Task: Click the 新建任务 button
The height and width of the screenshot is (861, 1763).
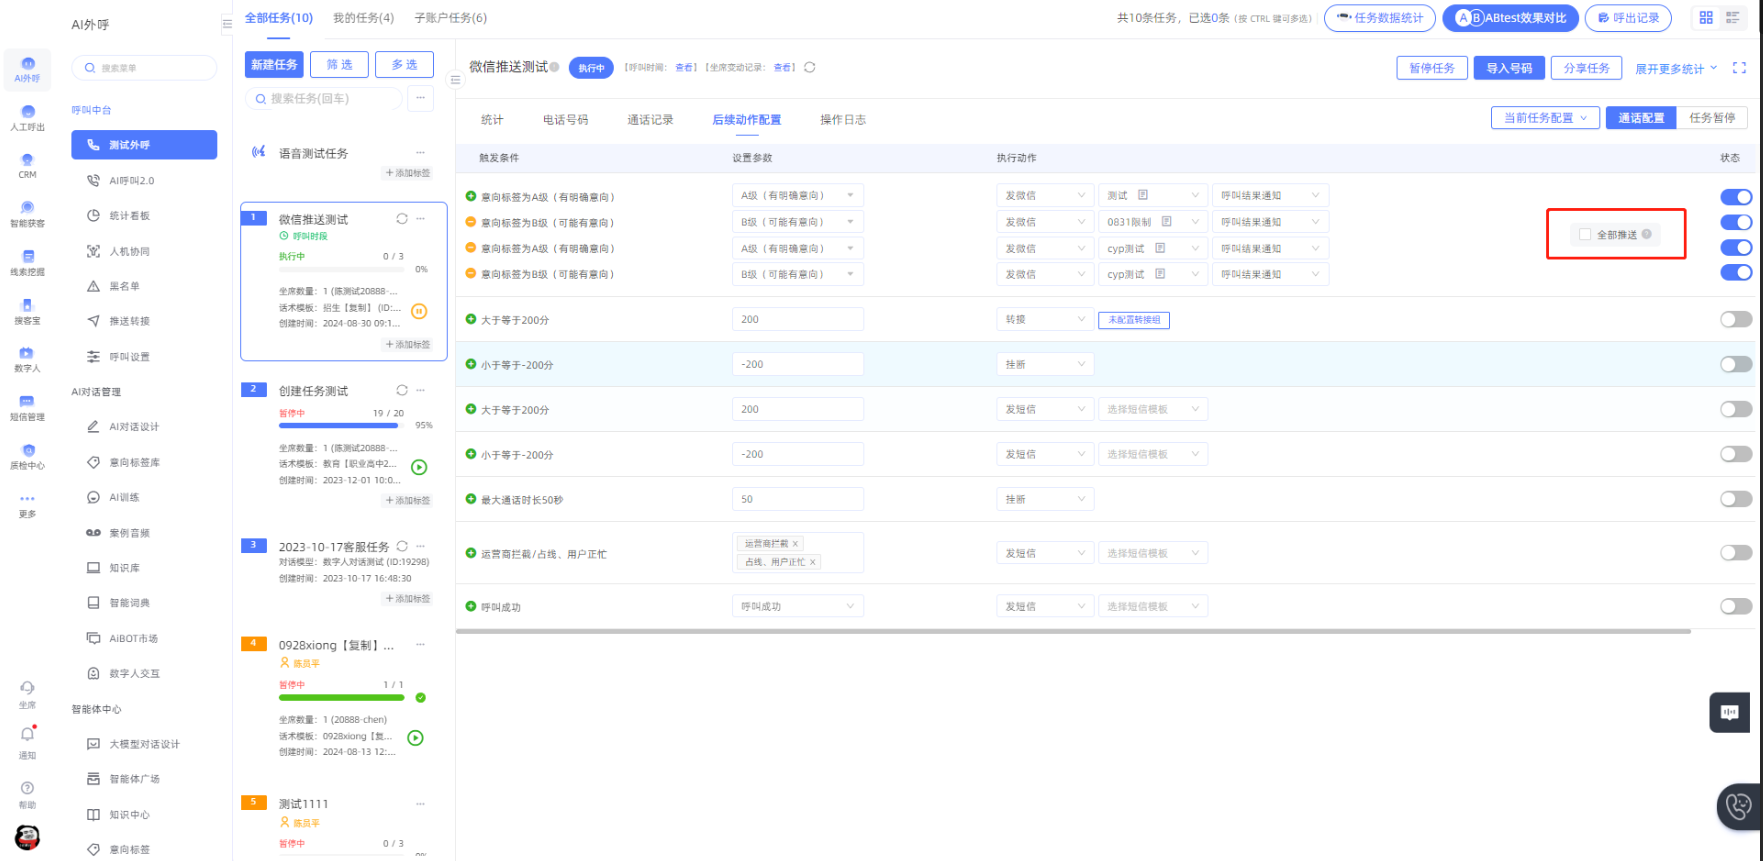Action: [274, 65]
